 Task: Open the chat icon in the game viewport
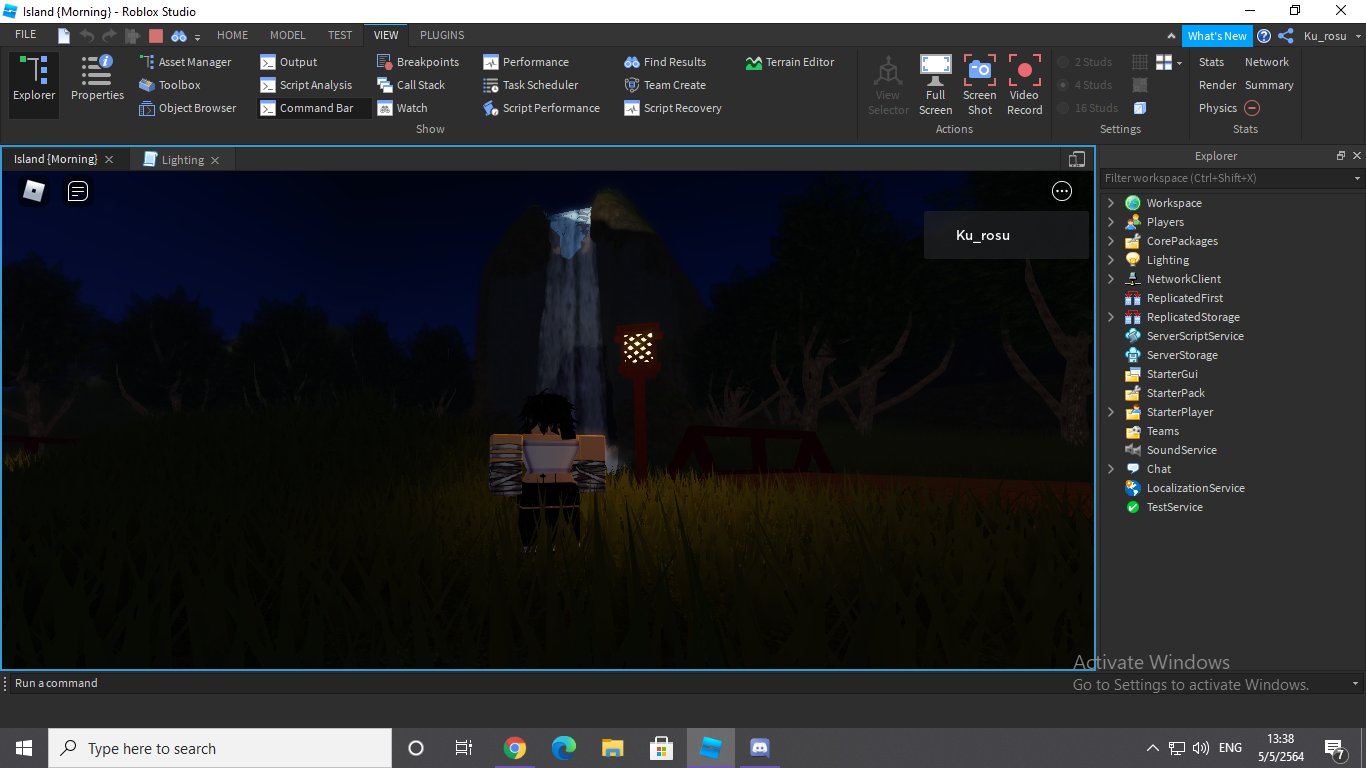[x=78, y=191]
